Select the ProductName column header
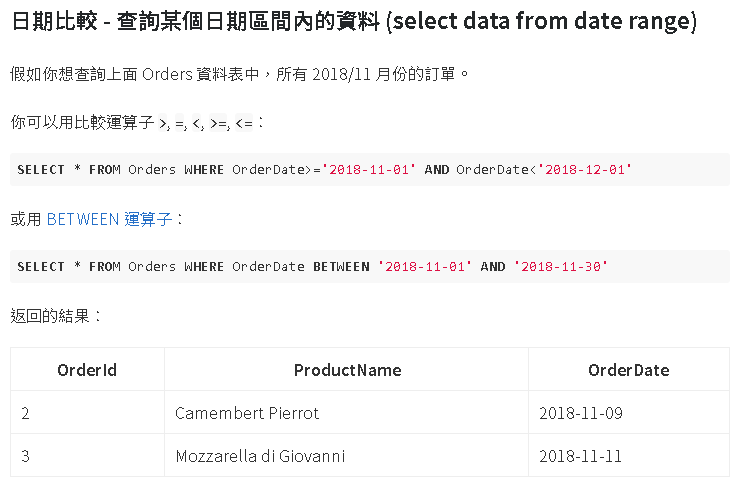 click(x=346, y=370)
